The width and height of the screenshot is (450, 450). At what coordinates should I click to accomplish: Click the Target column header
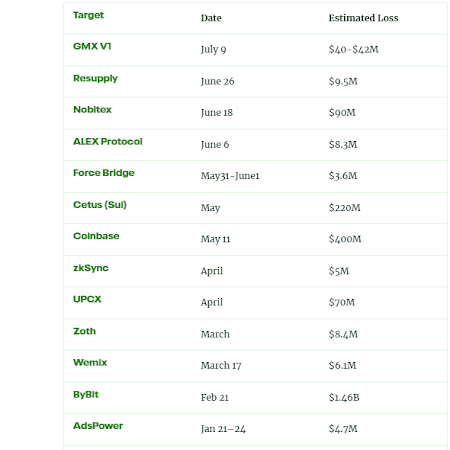point(88,15)
